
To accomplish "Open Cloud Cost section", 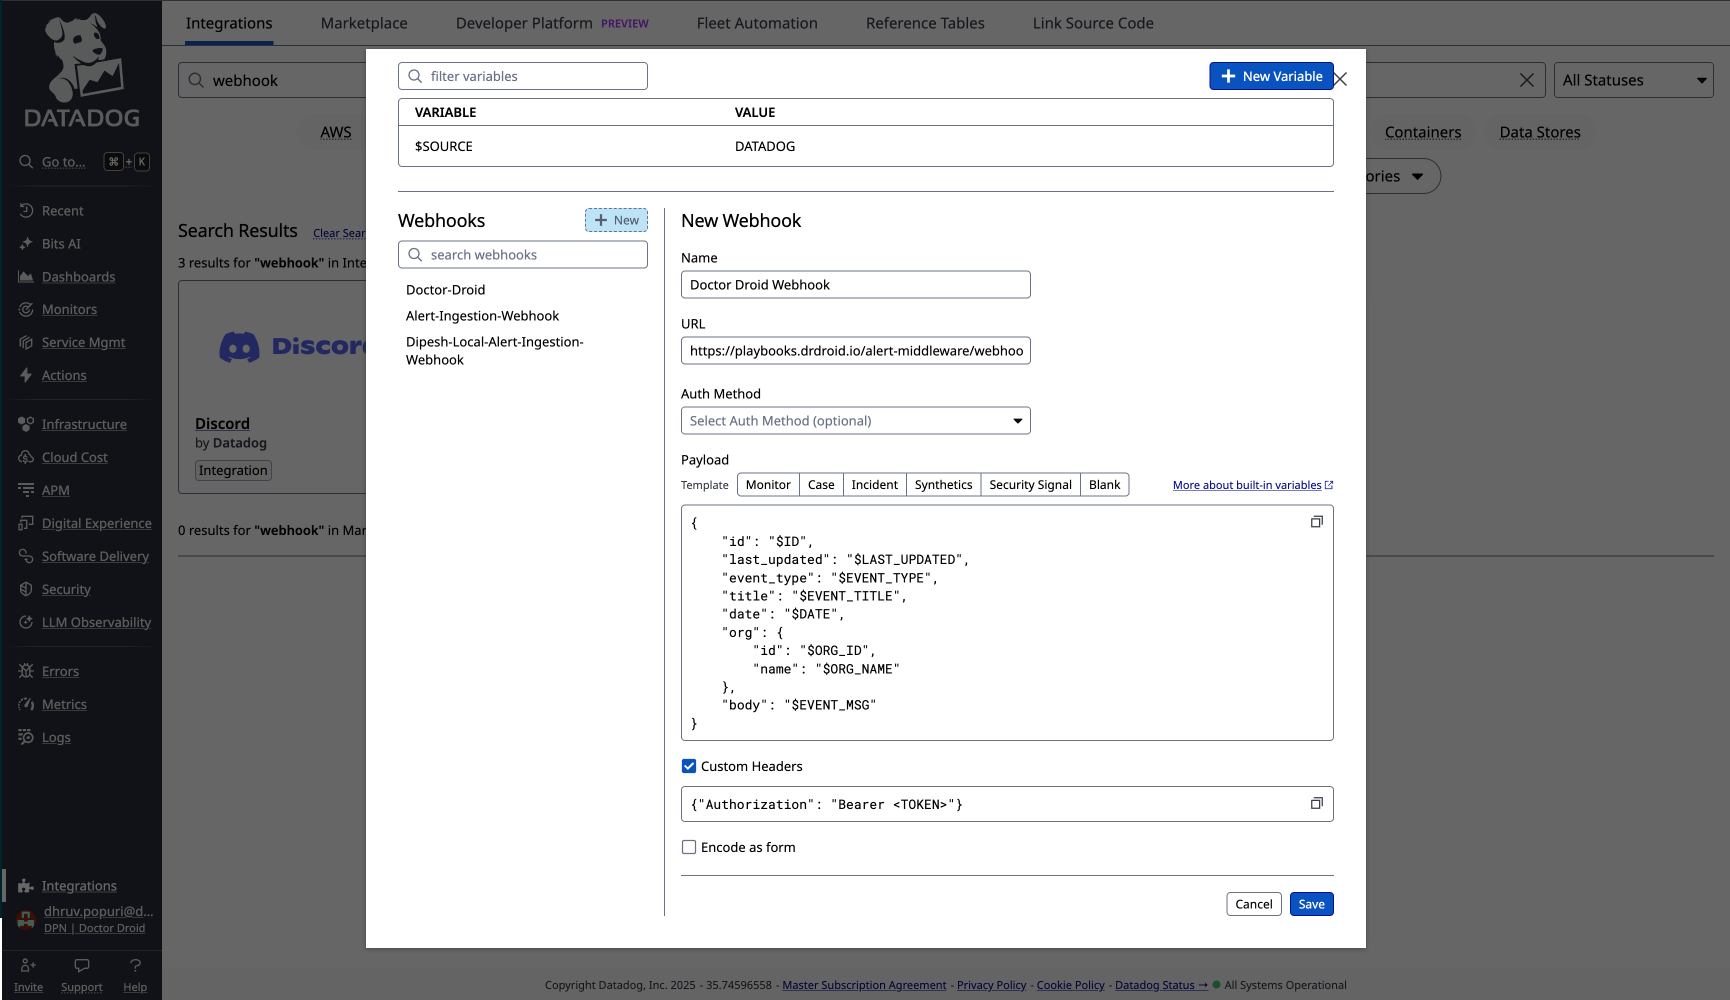I will [x=74, y=458].
